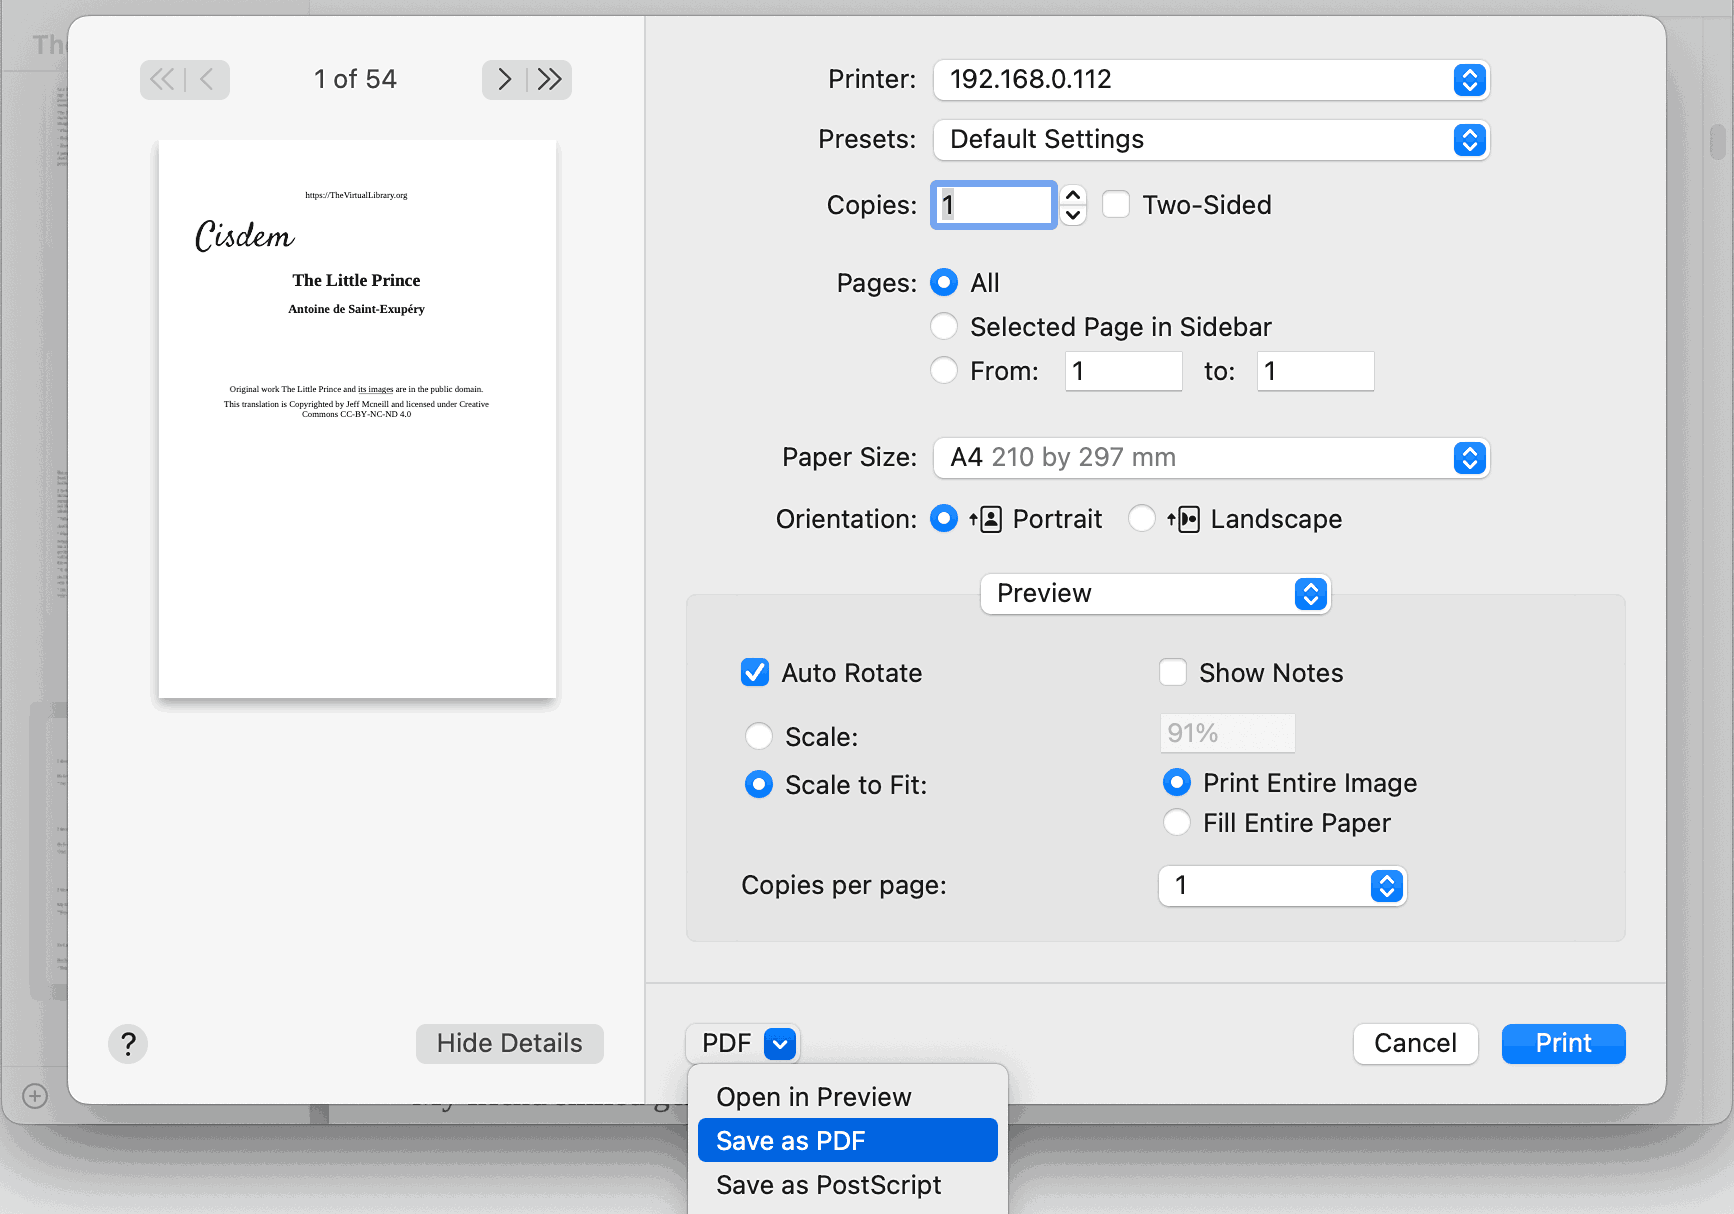Viewport: 1734px width, 1214px height.
Task: Uncheck the Auto Rotate checkbox
Action: pyautogui.click(x=755, y=672)
